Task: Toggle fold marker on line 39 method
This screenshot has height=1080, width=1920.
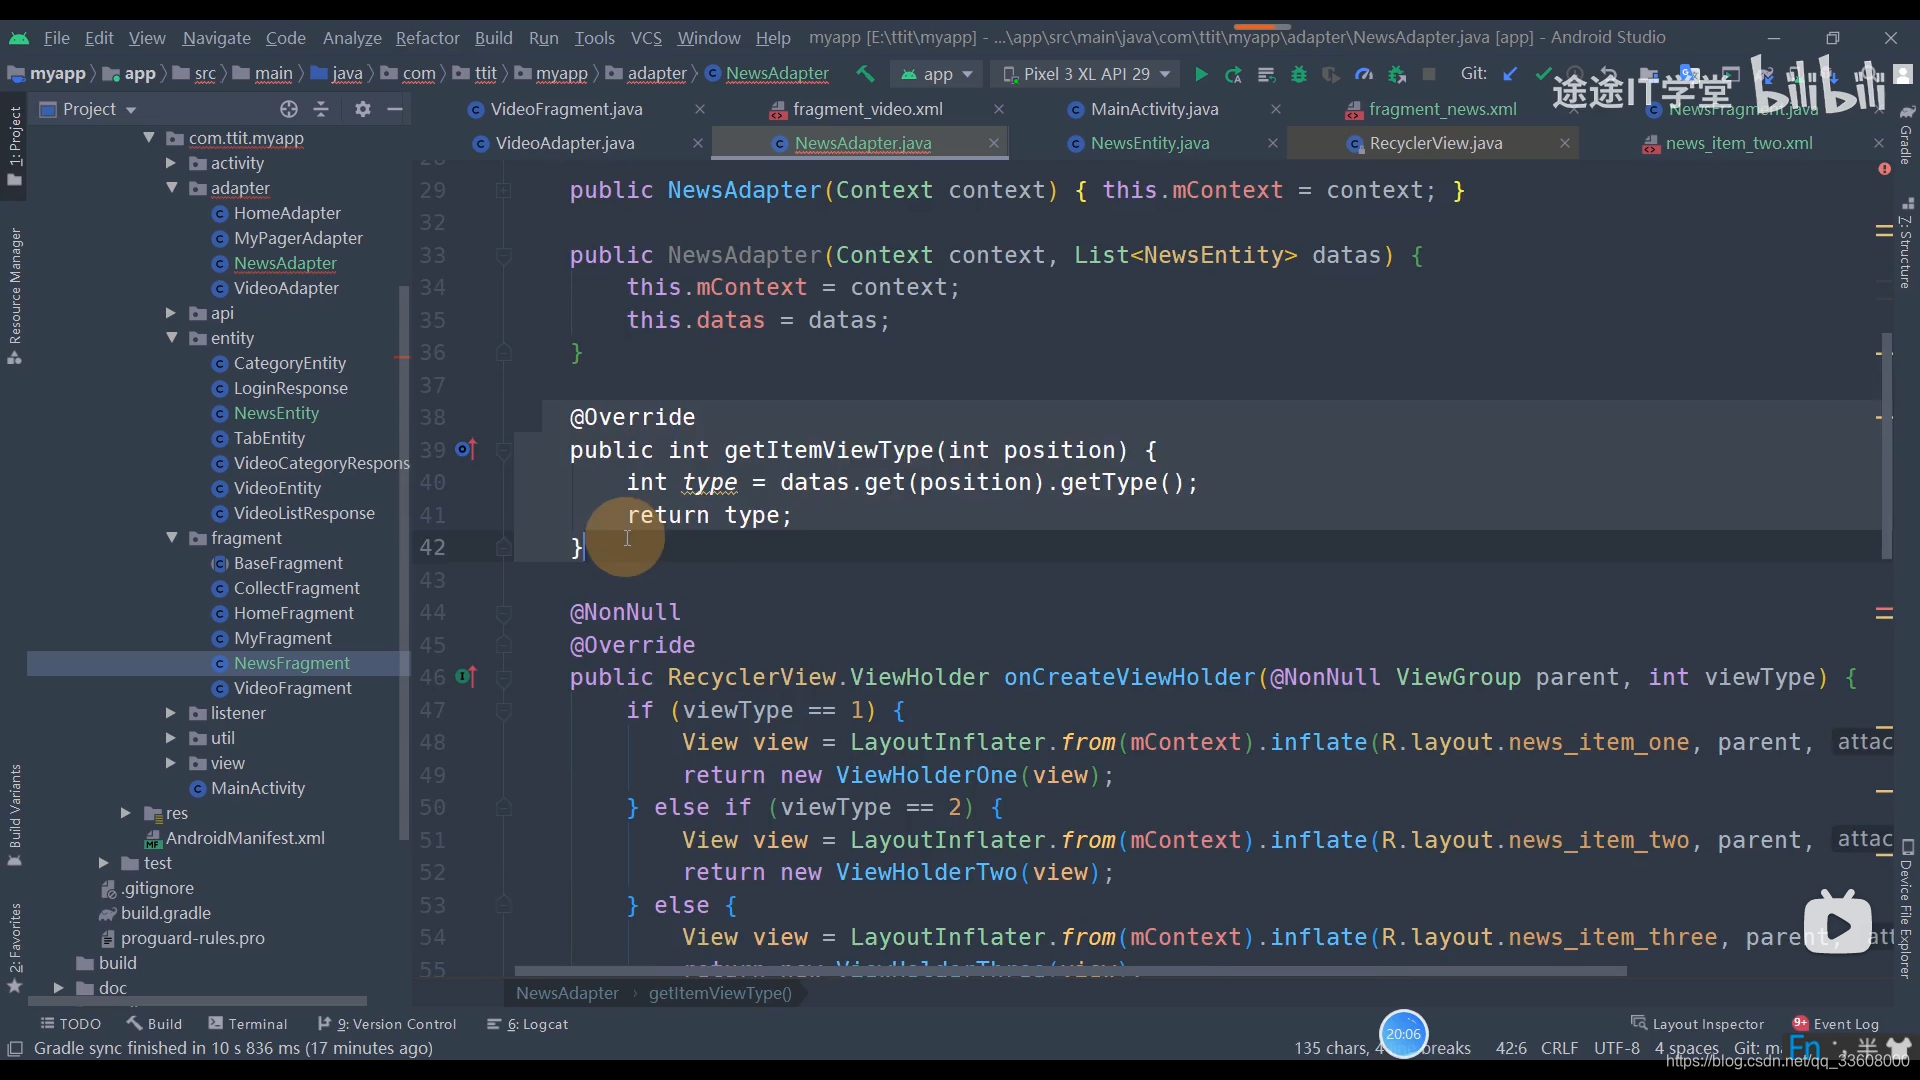Action: 504,450
